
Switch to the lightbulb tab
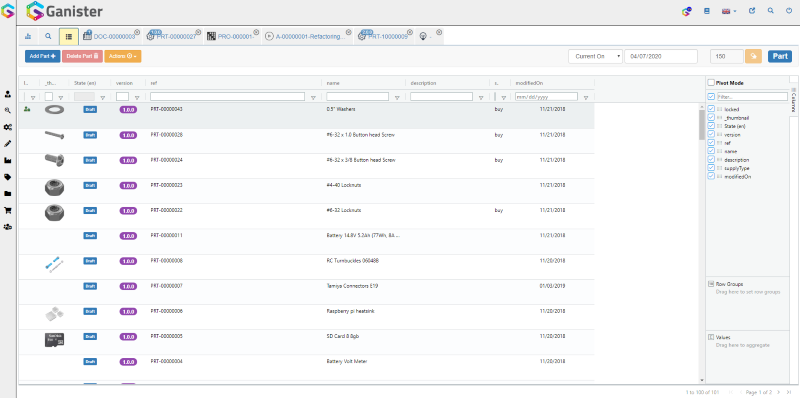click(423, 37)
